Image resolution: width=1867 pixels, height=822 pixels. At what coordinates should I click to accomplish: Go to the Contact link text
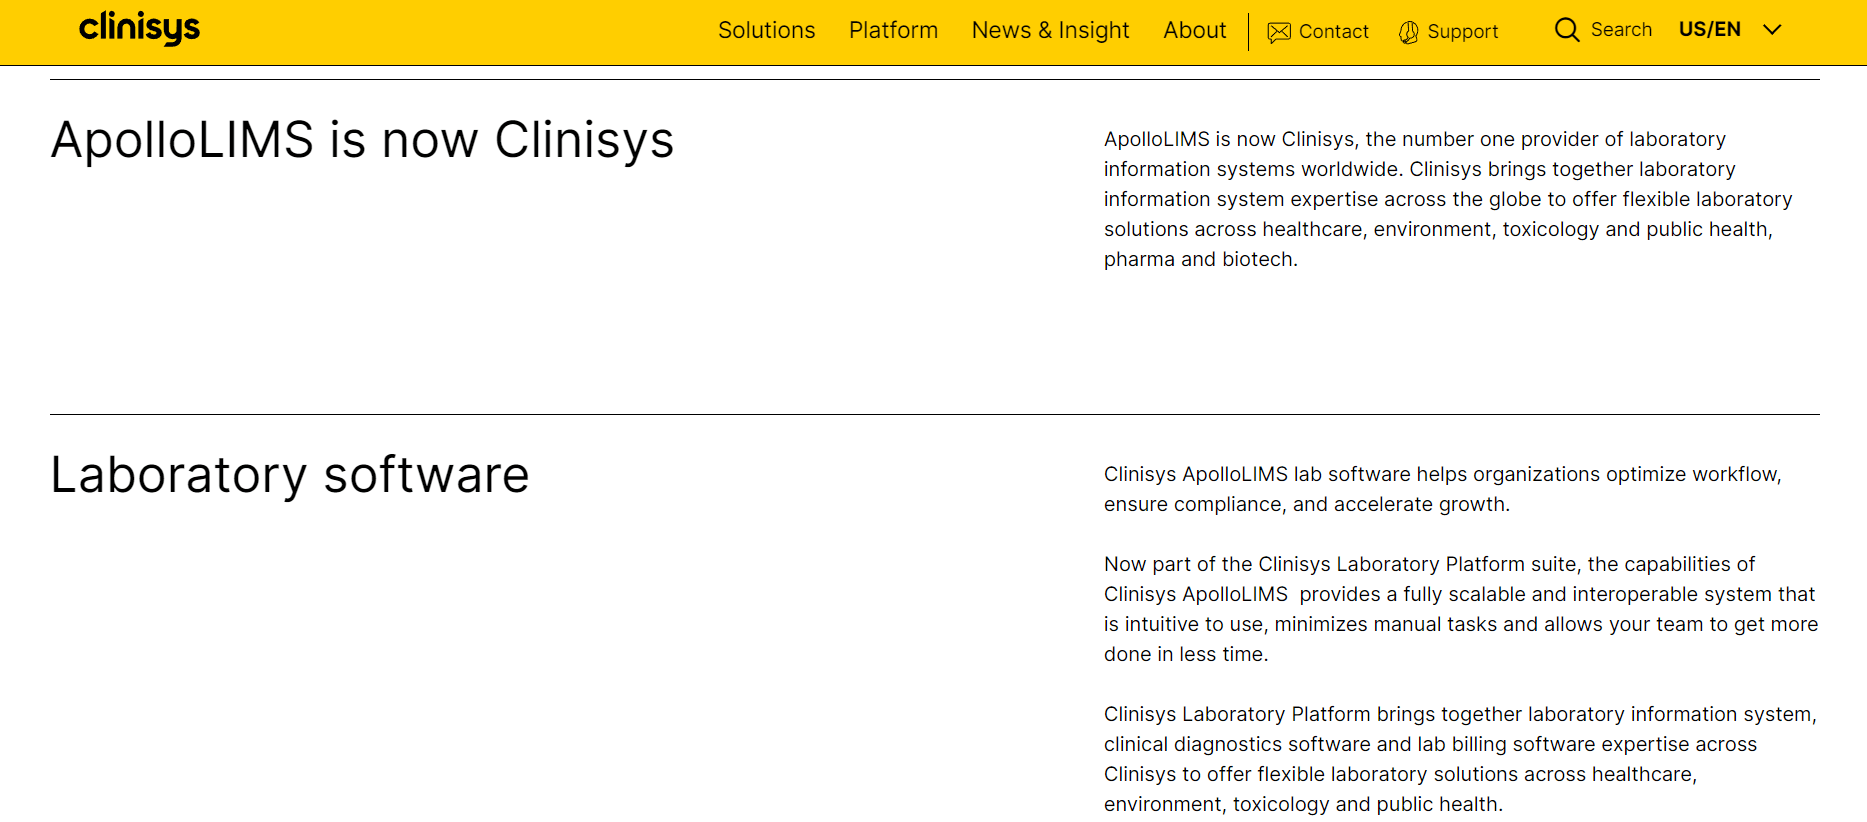click(1333, 32)
